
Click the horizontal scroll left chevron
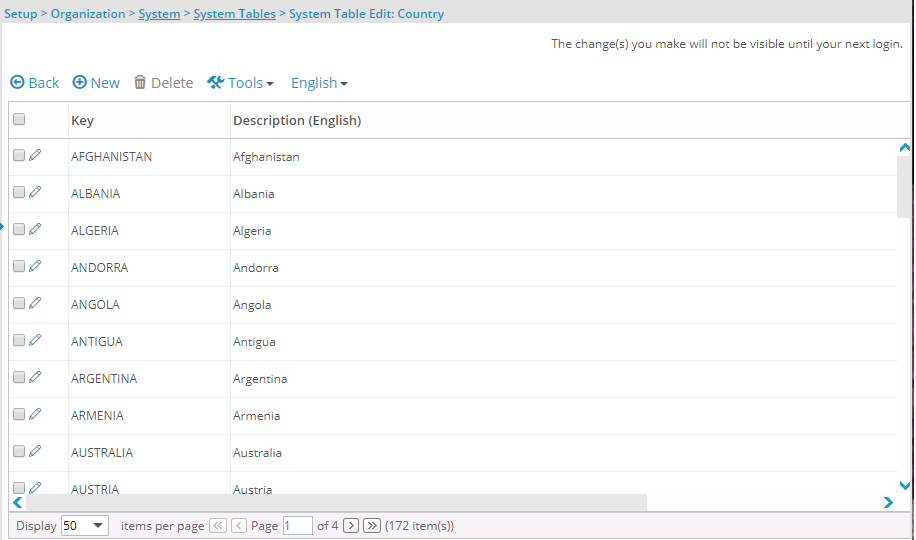(18, 503)
